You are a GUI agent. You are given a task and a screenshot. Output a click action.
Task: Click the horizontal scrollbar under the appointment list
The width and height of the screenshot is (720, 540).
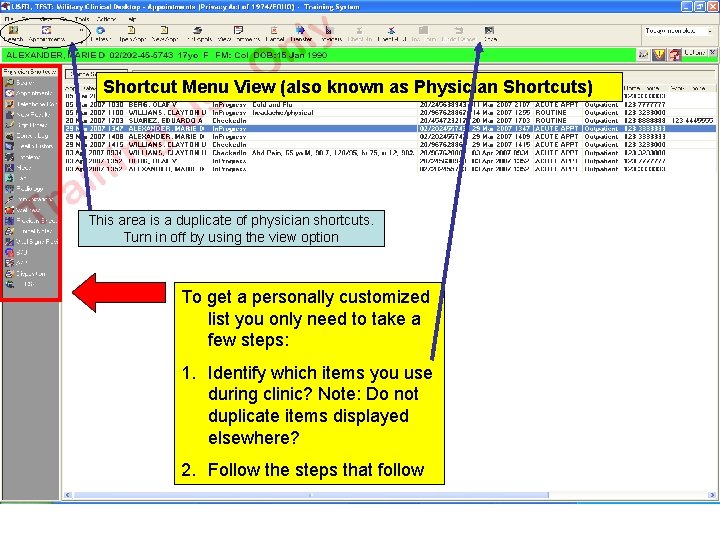[311, 495]
